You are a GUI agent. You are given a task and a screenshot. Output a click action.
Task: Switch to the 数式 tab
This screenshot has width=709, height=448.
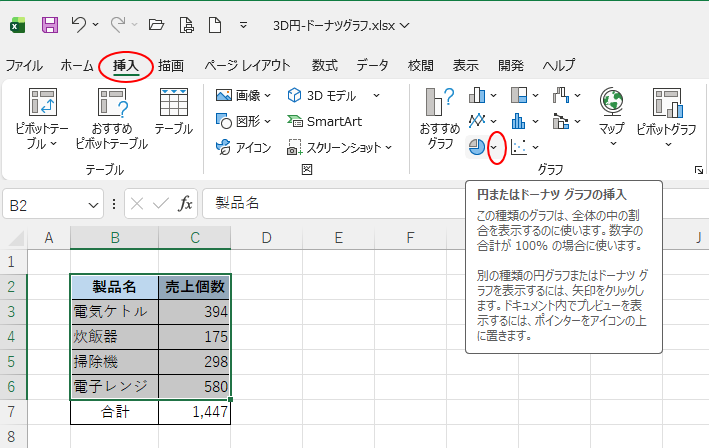pyautogui.click(x=325, y=66)
